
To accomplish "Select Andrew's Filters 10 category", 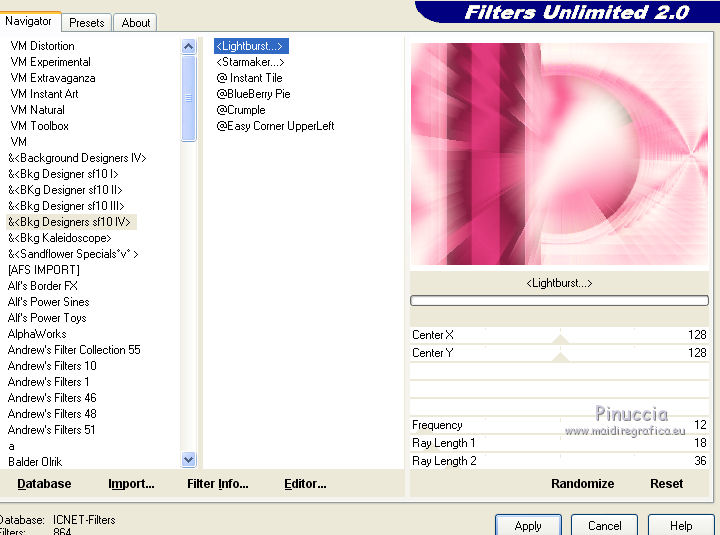I will (x=52, y=366).
